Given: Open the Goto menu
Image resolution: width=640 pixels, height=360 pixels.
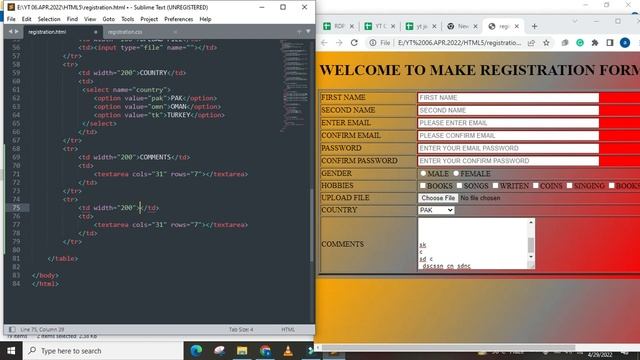Looking at the screenshot, I should pos(109,19).
